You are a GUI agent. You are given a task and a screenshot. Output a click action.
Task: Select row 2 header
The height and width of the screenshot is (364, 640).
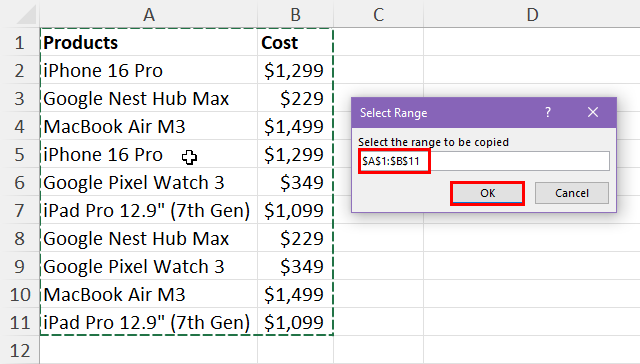coord(20,70)
